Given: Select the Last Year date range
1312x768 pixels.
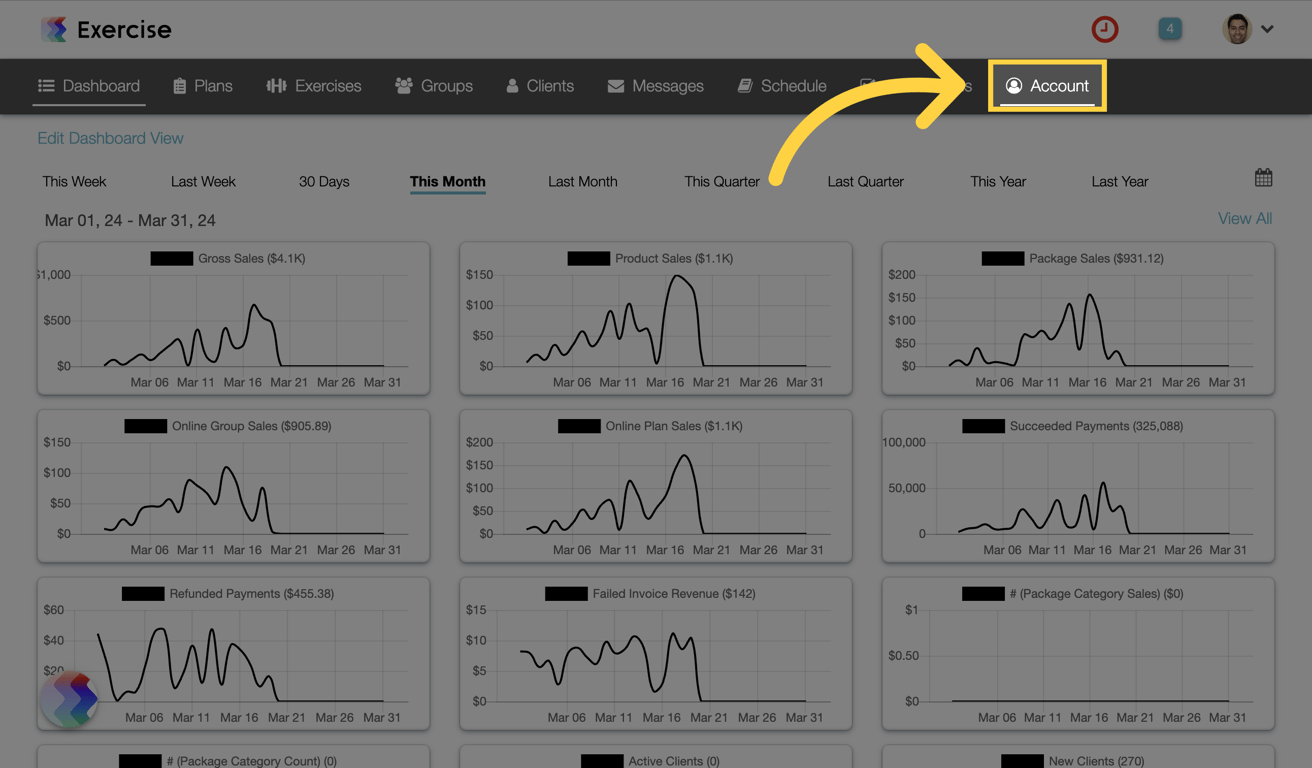Looking at the screenshot, I should point(1120,181).
